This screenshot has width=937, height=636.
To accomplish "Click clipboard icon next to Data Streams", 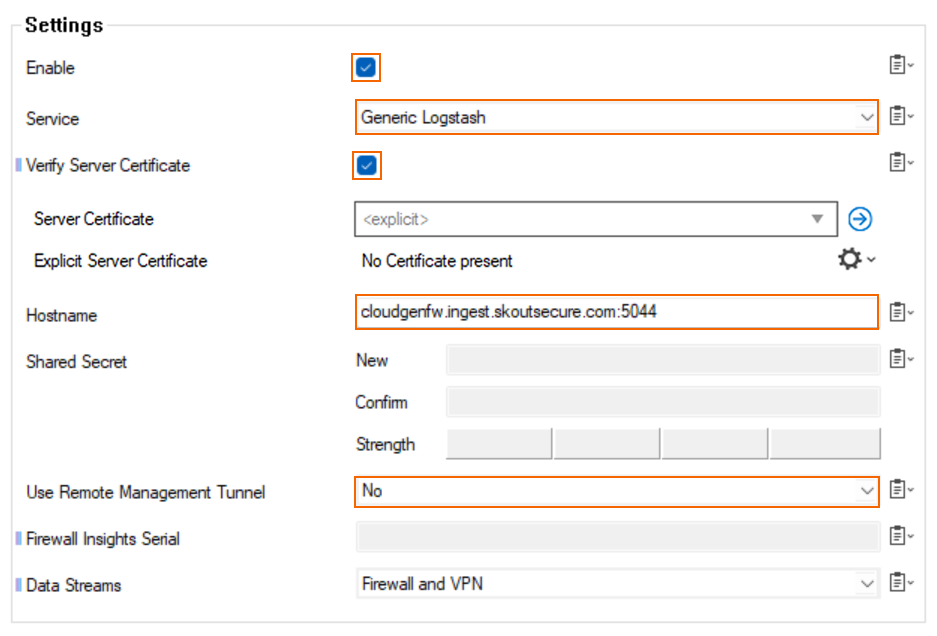I will [901, 582].
